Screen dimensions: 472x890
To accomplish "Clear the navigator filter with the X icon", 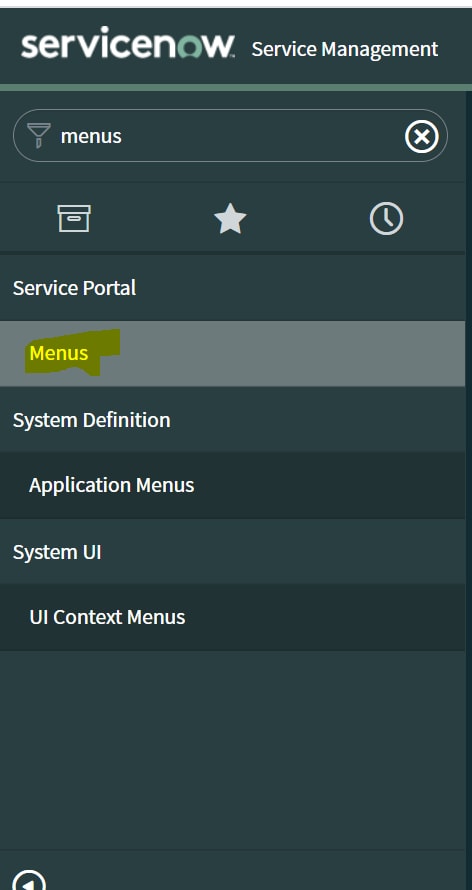I will [422, 137].
